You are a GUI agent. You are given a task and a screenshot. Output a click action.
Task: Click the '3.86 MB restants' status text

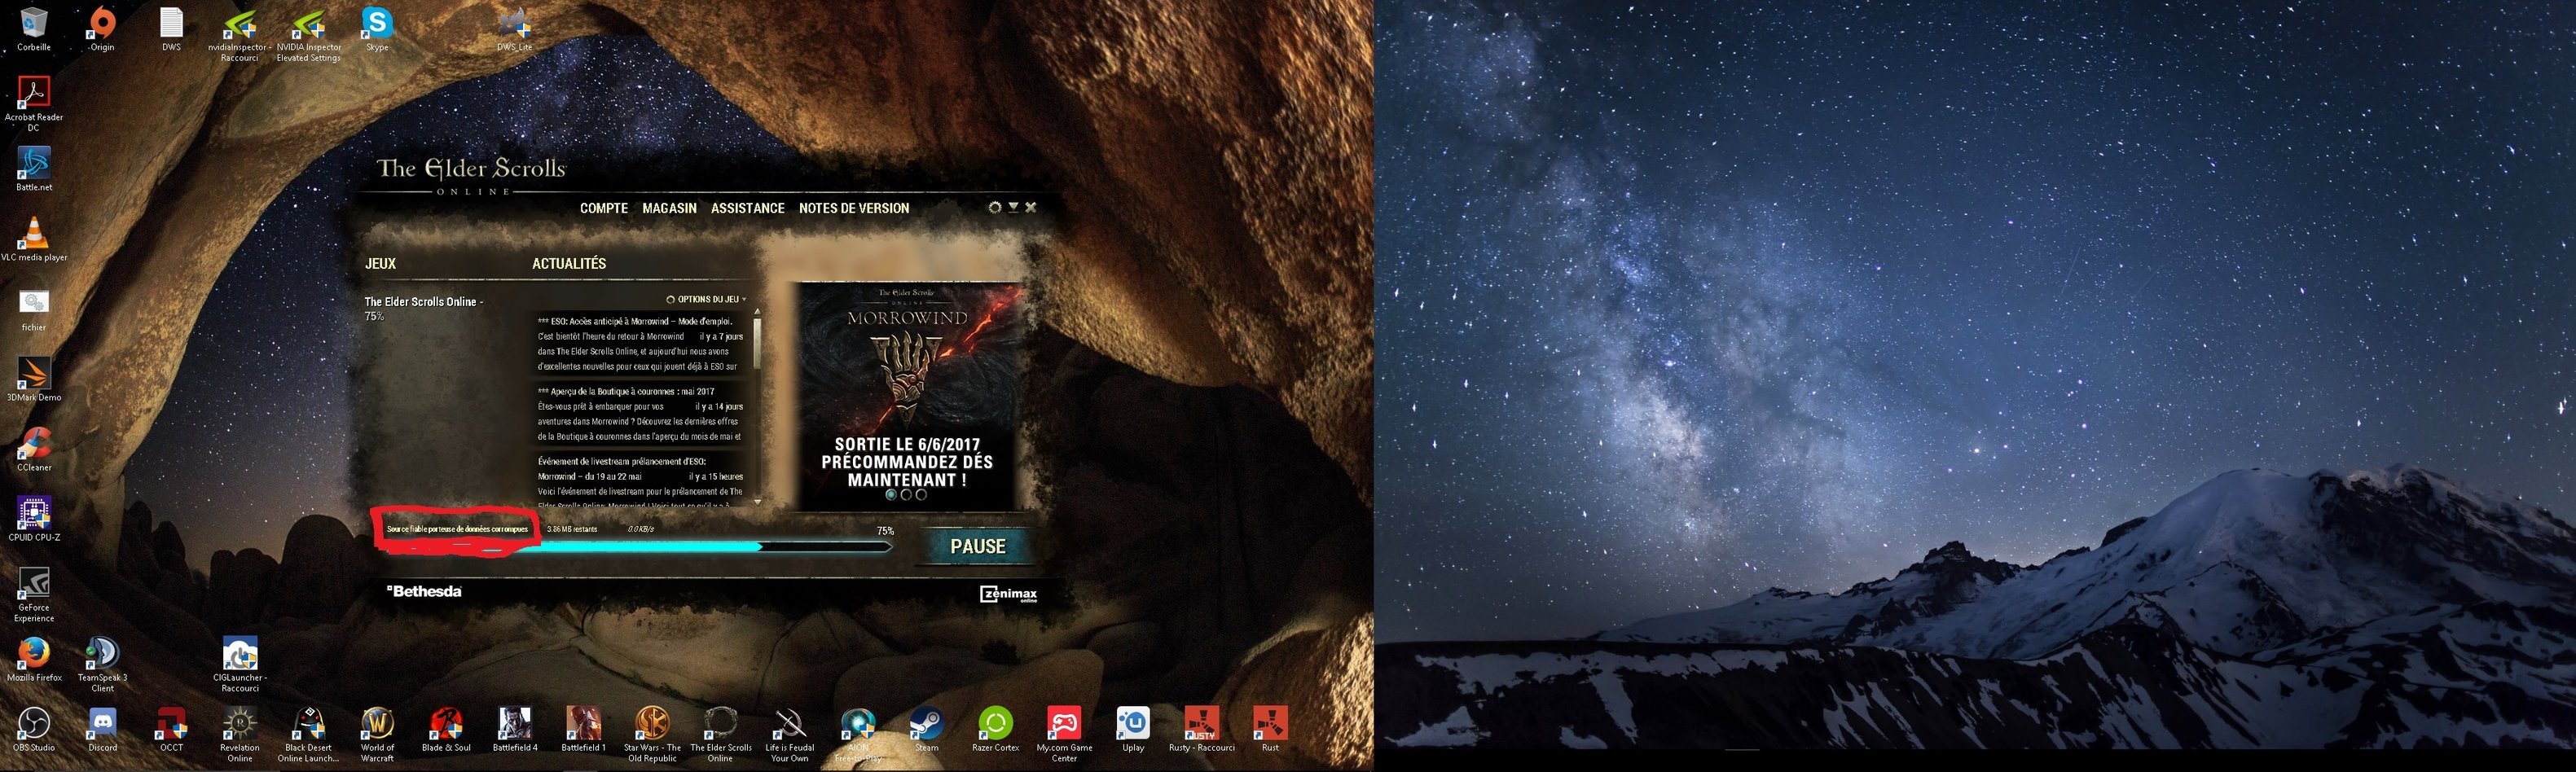[x=572, y=529]
